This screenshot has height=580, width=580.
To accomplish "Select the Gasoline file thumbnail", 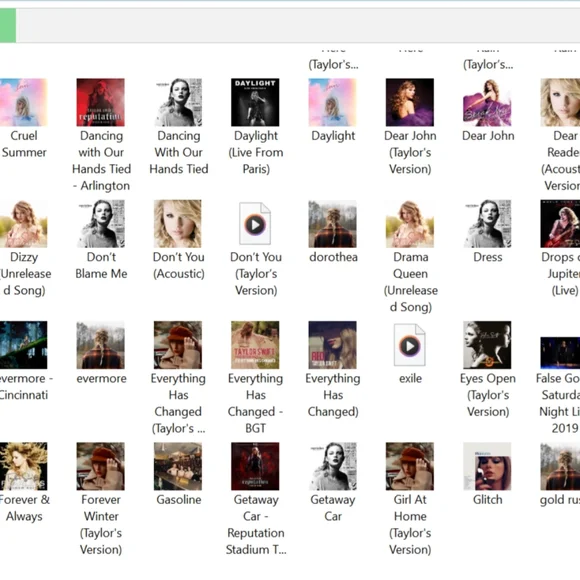I will click(x=178, y=466).
